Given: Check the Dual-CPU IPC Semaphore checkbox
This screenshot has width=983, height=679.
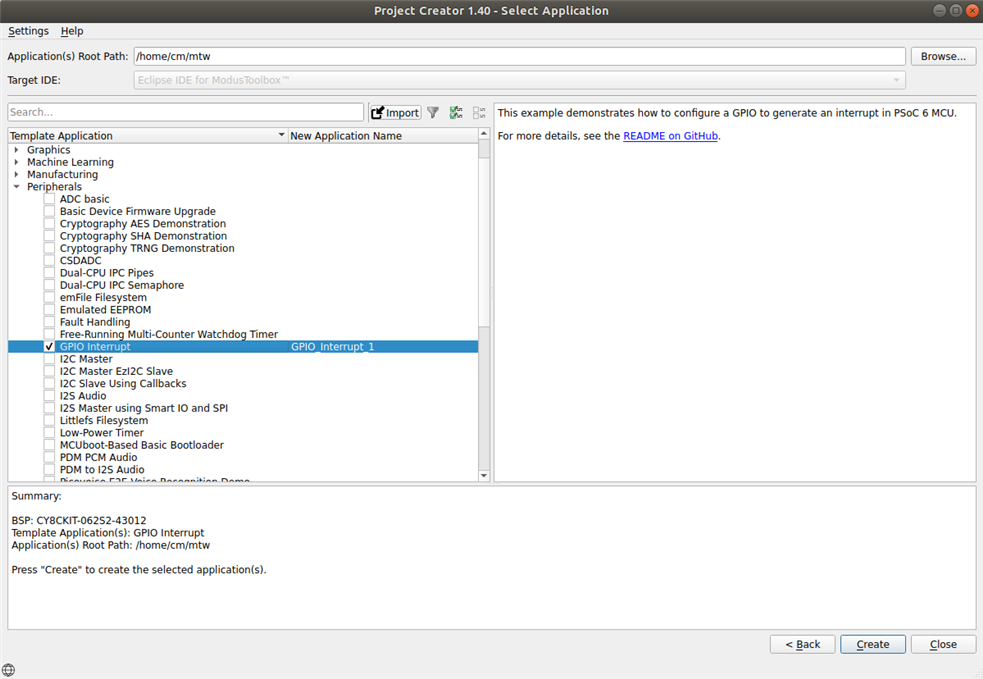Looking at the screenshot, I should click(49, 285).
